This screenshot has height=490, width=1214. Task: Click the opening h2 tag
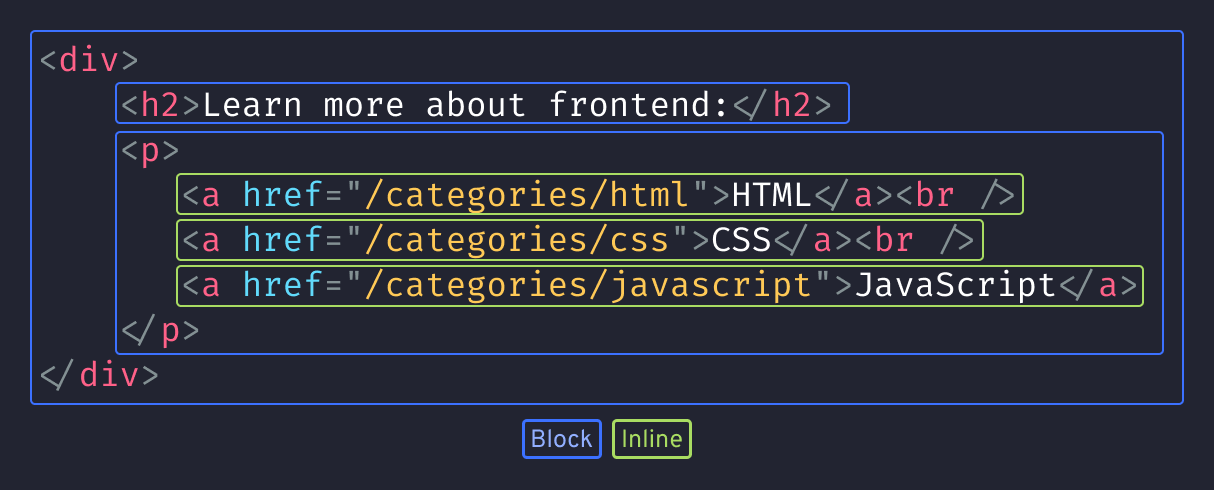pos(161,104)
